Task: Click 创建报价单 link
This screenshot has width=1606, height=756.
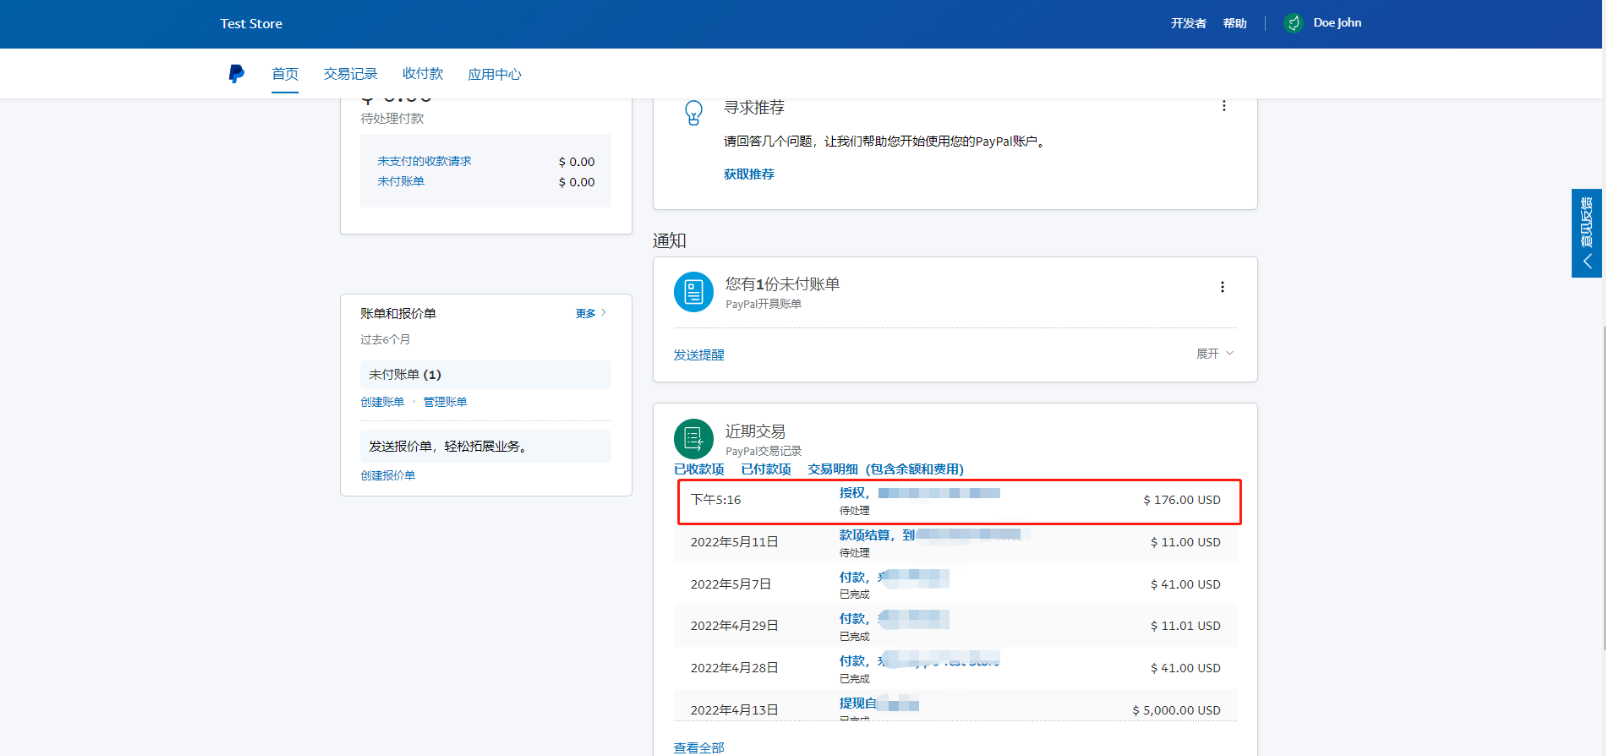Action: 388,476
